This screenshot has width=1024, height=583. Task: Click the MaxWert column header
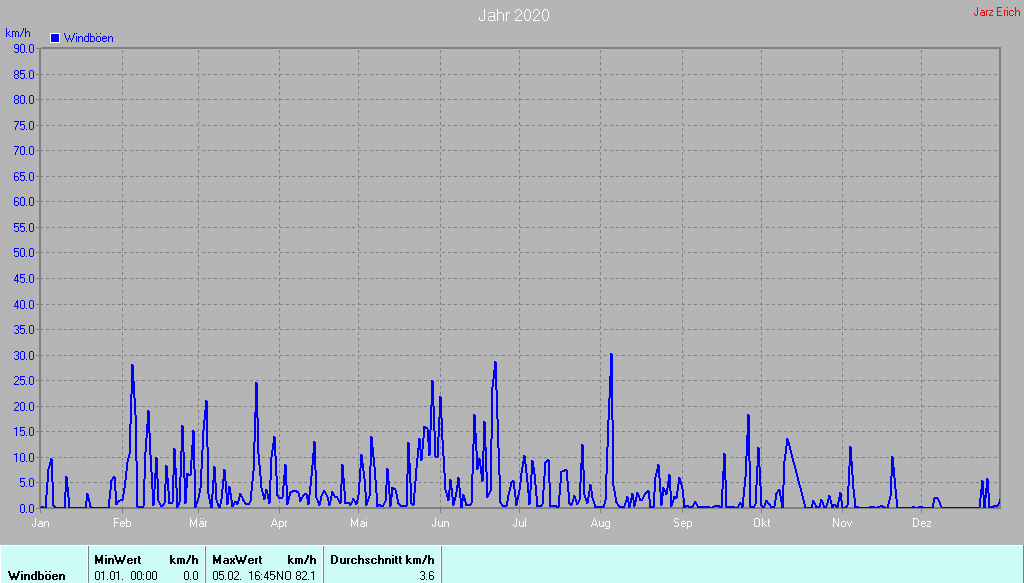click(x=237, y=559)
